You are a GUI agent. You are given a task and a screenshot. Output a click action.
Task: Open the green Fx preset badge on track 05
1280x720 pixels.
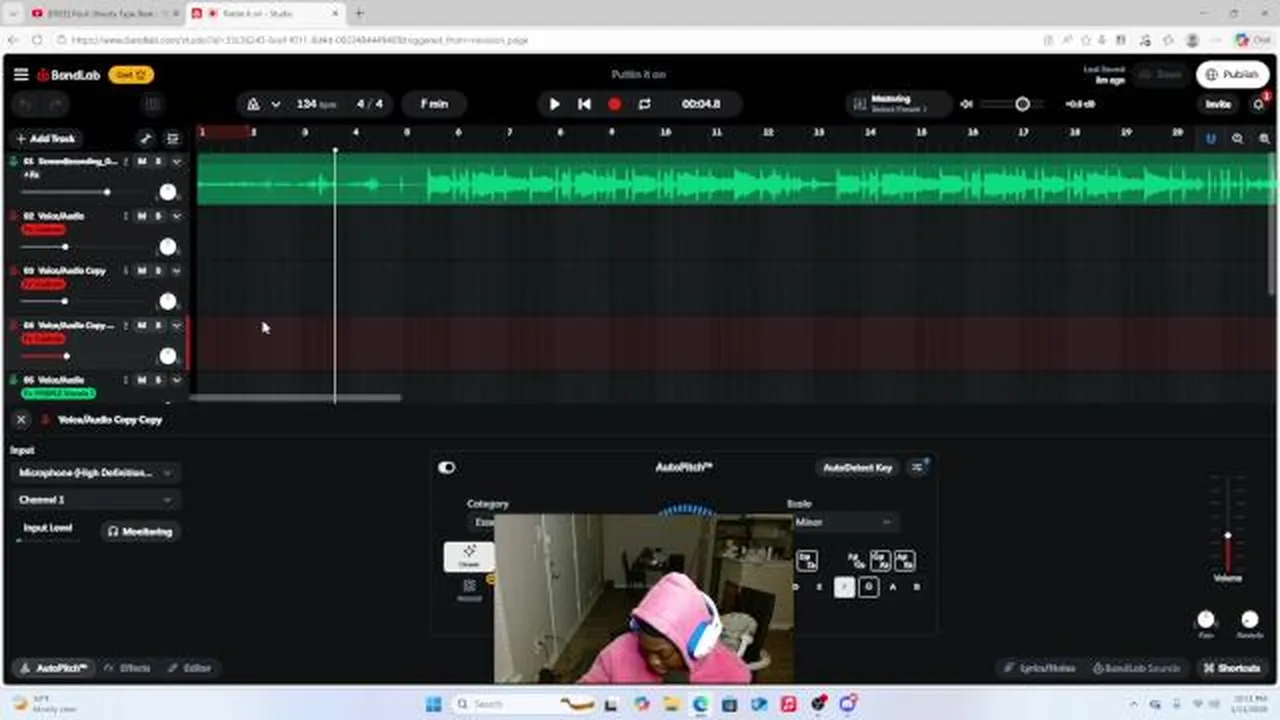pyautogui.click(x=59, y=394)
